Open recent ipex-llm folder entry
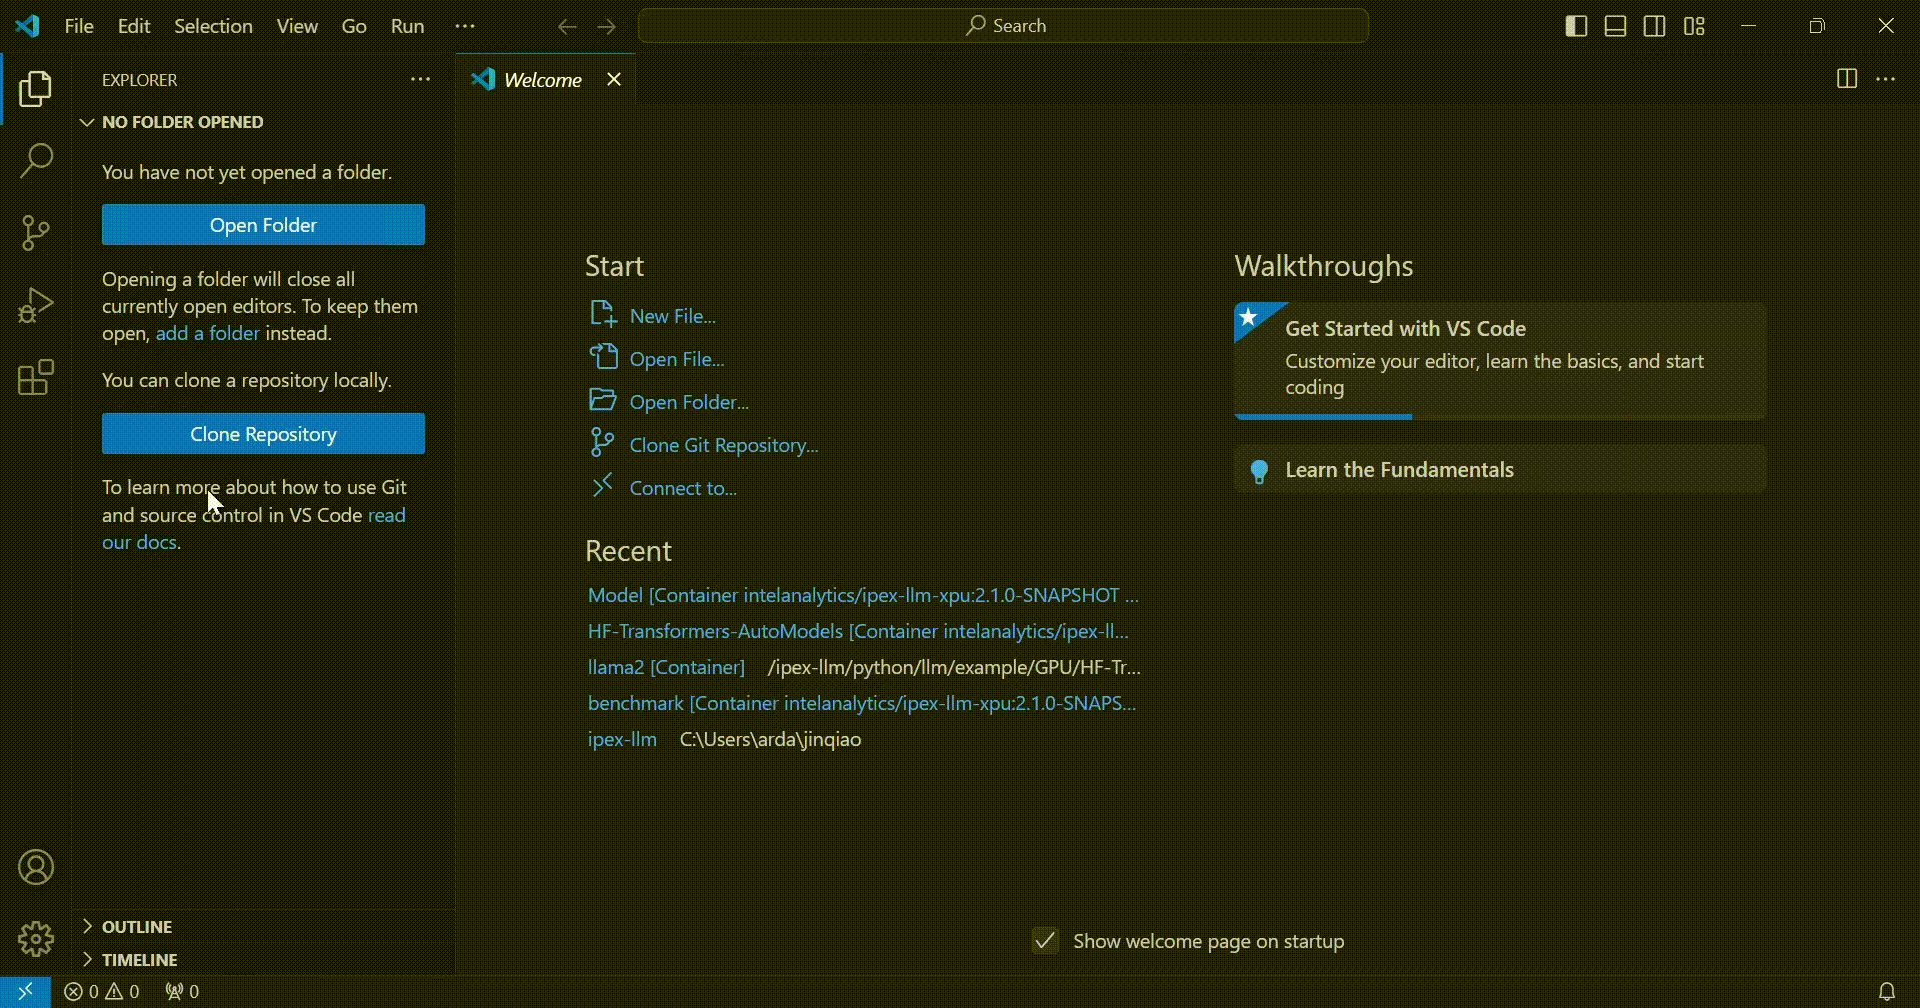Image resolution: width=1920 pixels, height=1008 pixels. pos(622,739)
